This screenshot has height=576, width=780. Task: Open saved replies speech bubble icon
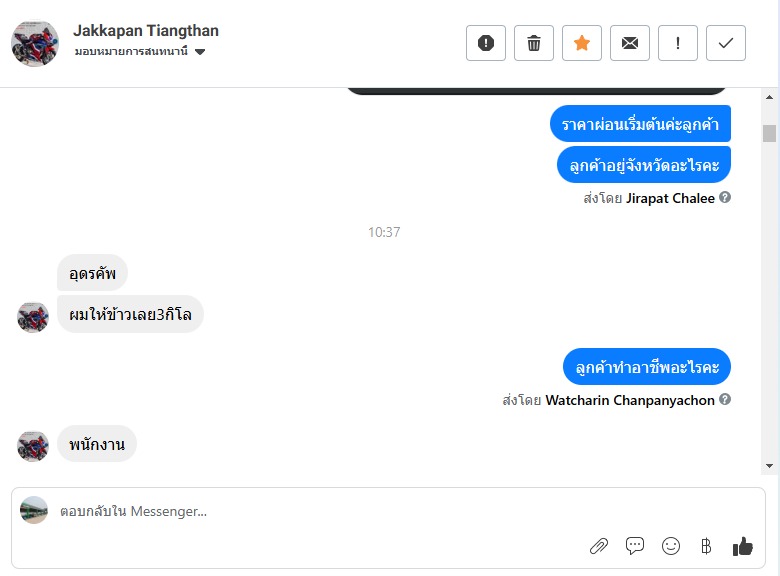pos(635,546)
